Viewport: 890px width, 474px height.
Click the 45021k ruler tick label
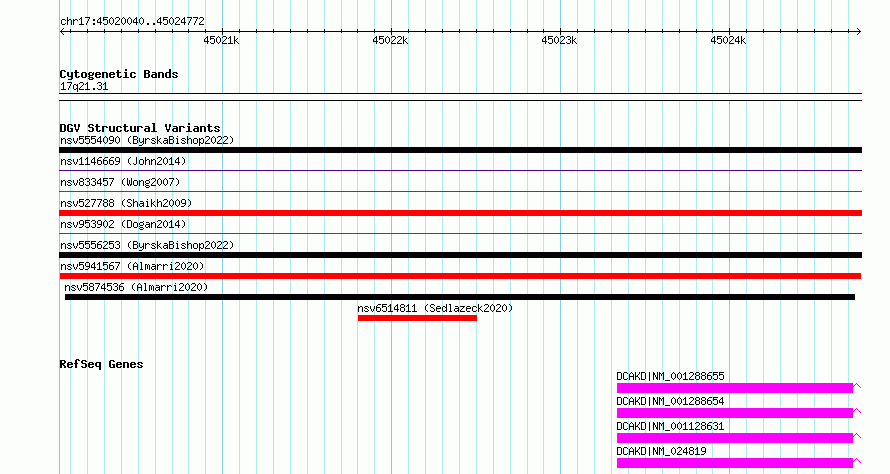click(221, 40)
